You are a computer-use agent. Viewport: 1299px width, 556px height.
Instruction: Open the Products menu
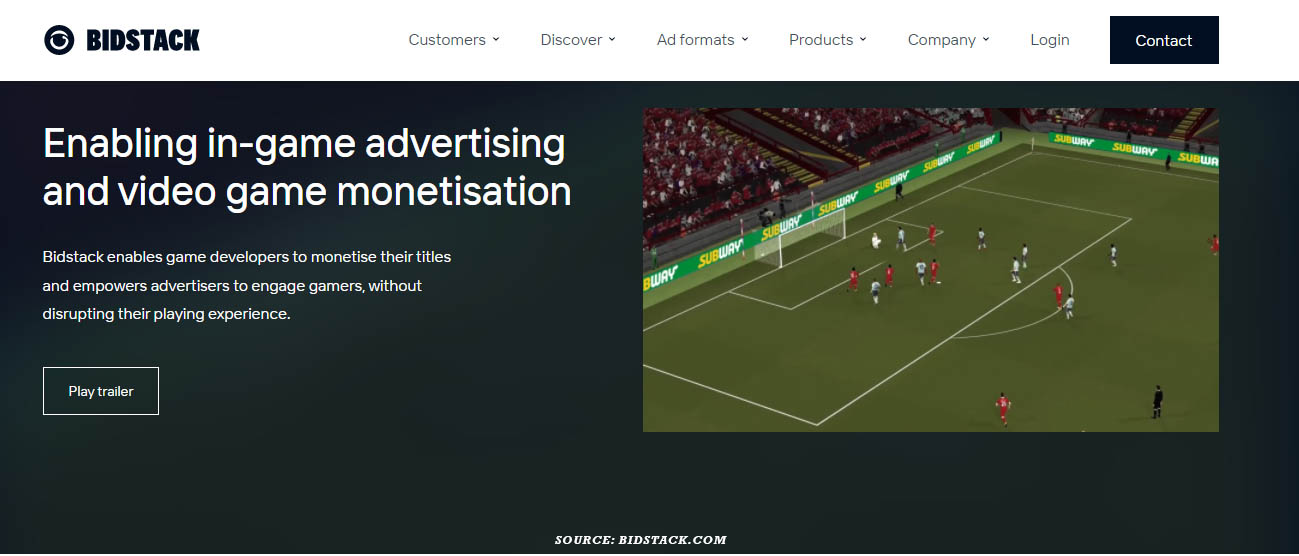(x=821, y=40)
